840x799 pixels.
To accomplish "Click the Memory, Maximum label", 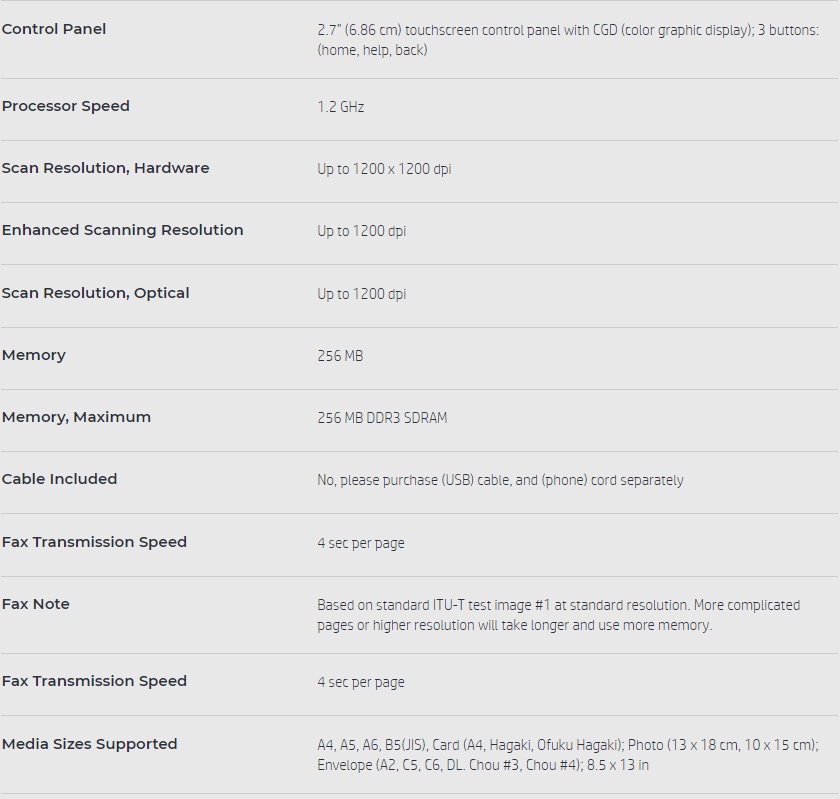I will (77, 417).
